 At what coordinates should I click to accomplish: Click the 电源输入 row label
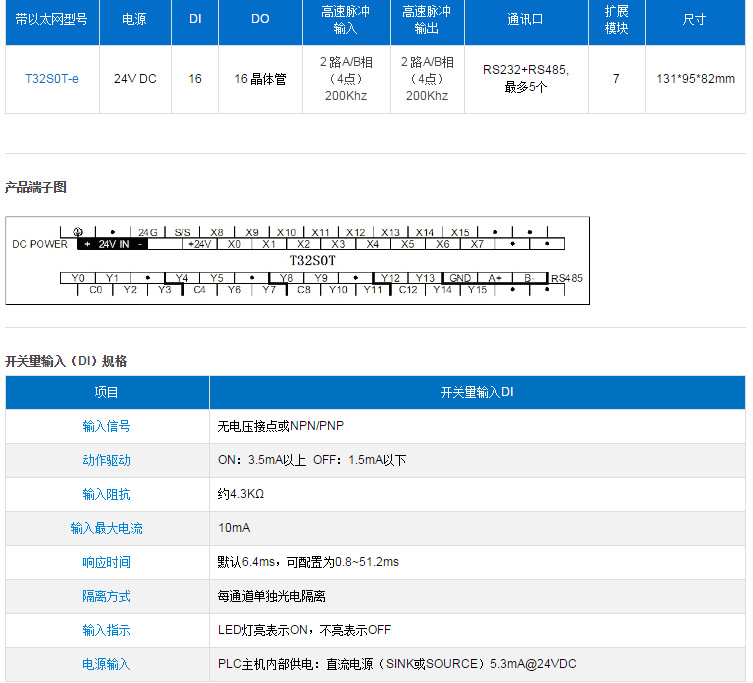point(106,664)
